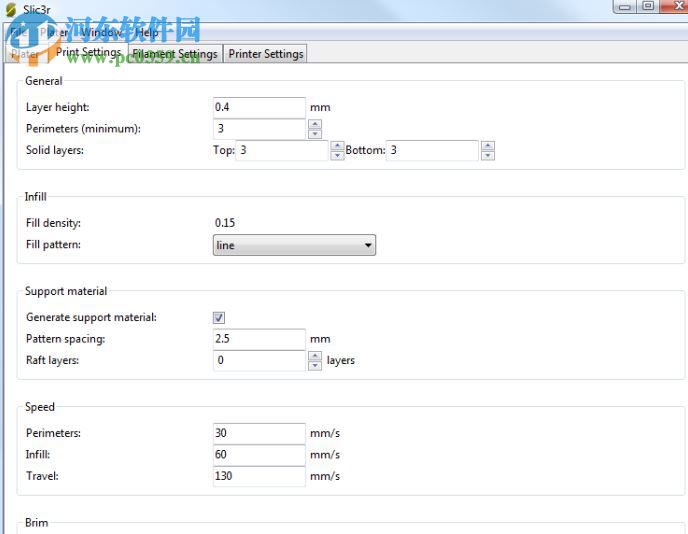This screenshot has height=534, width=688.
Task: Click the Perimeters speed field
Action: coord(259,433)
